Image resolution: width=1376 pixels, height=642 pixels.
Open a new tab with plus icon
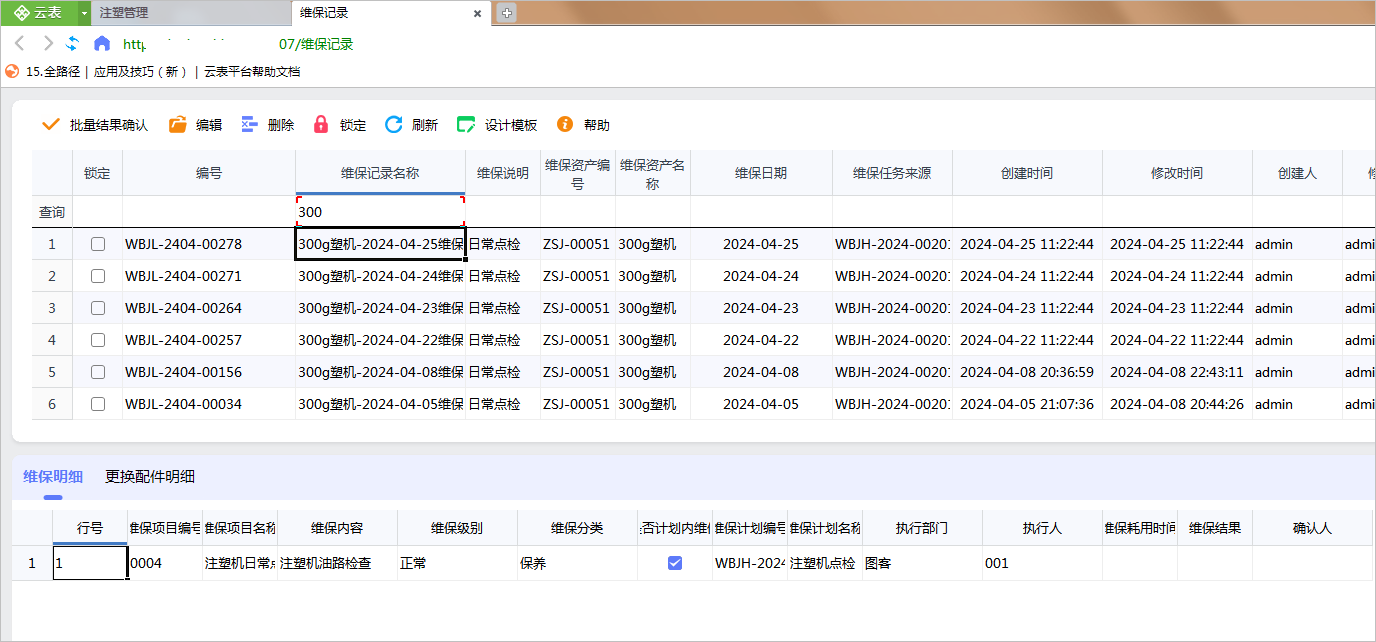tap(507, 13)
